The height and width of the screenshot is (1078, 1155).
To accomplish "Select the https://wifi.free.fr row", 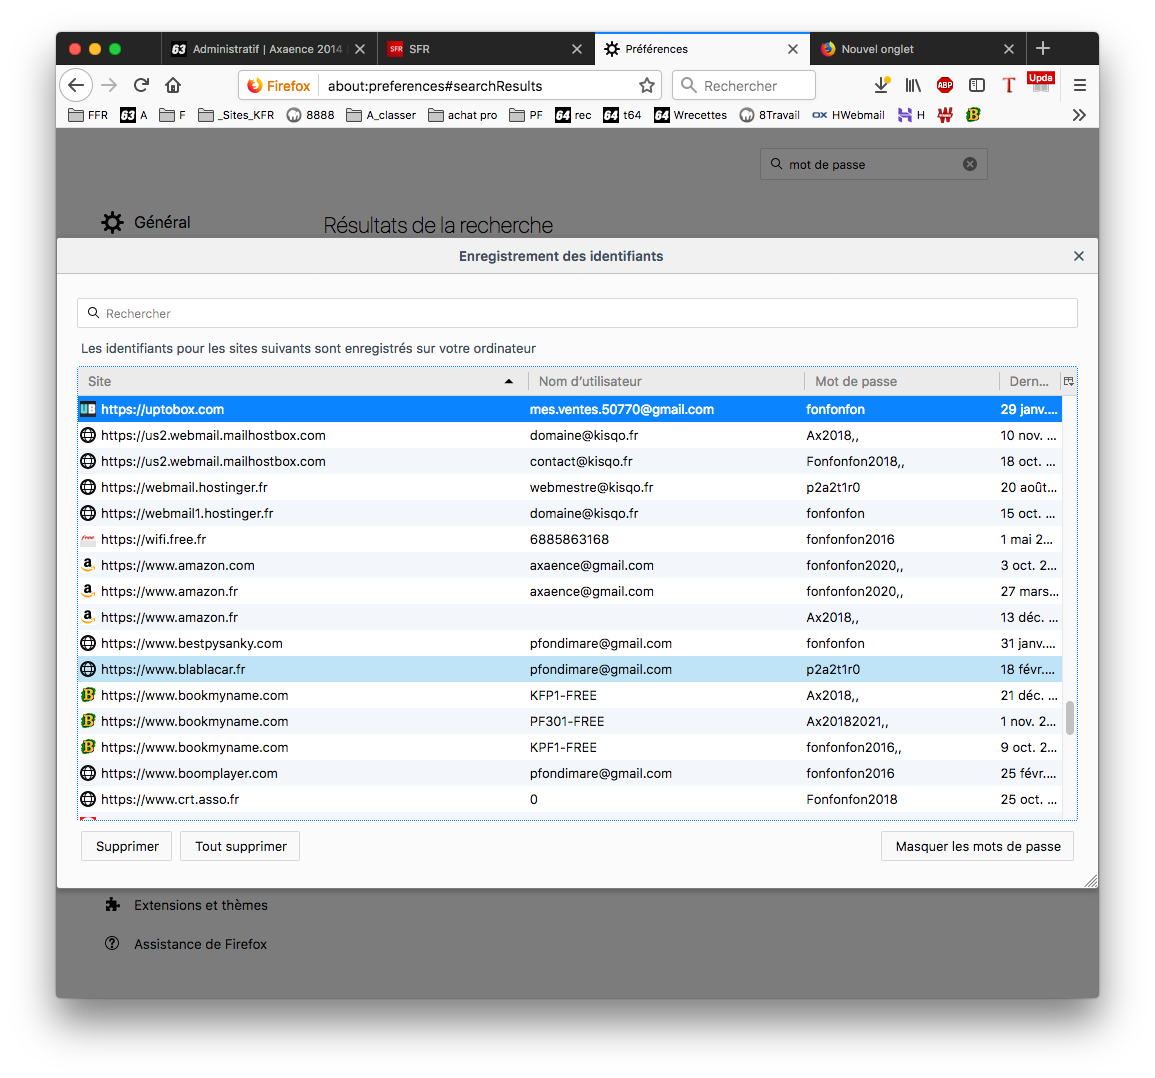I will tap(570, 539).
